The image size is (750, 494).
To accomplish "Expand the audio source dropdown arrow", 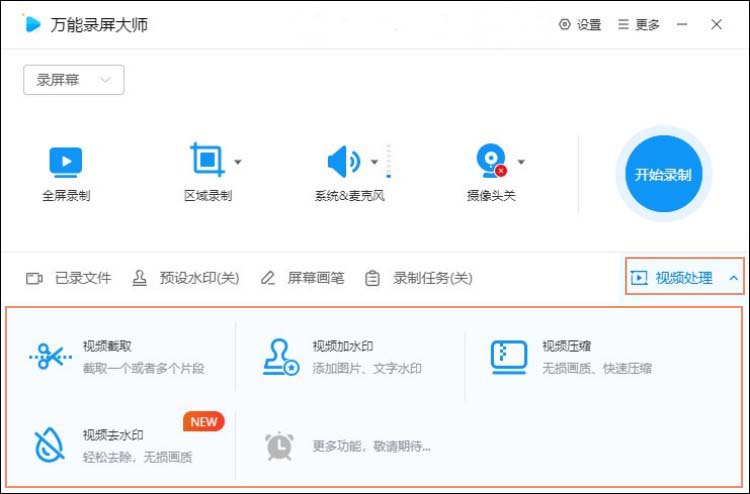I will pos(375,162).
